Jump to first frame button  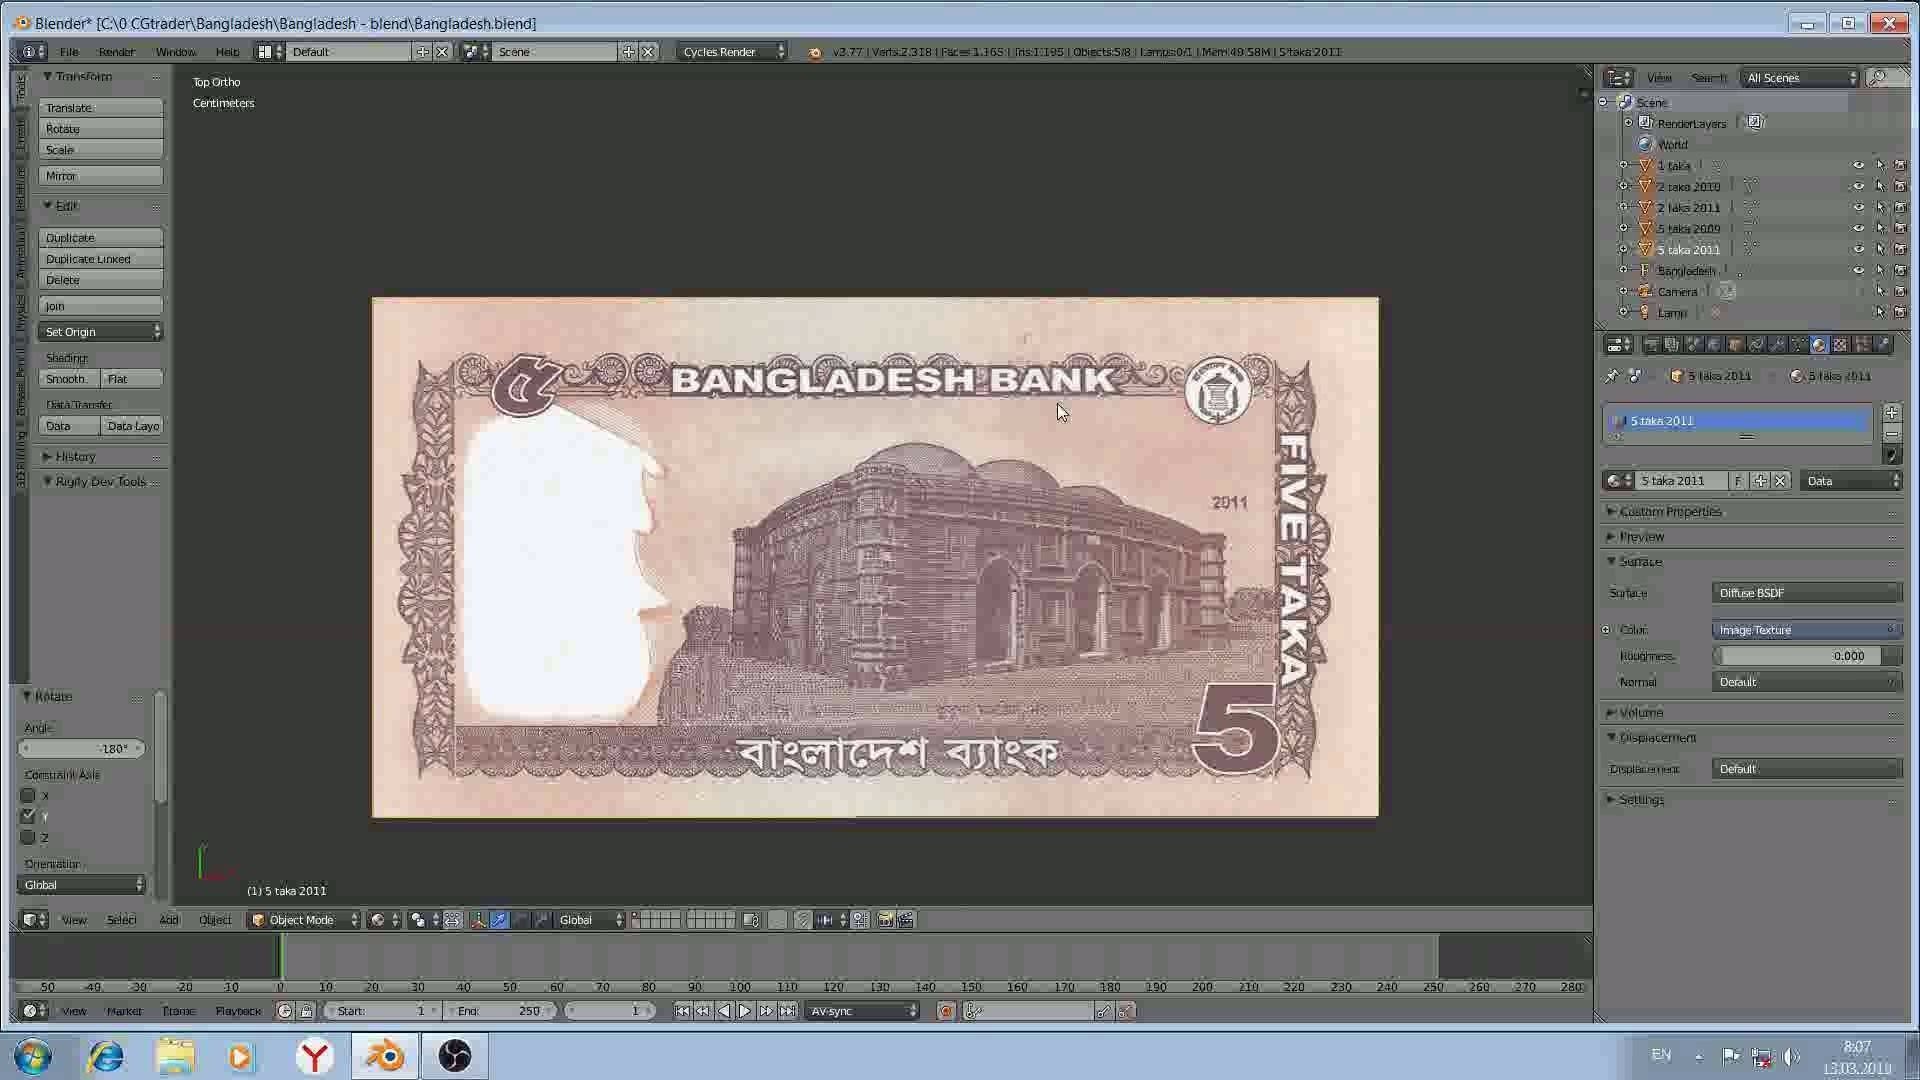click(x=682, y=1011)
